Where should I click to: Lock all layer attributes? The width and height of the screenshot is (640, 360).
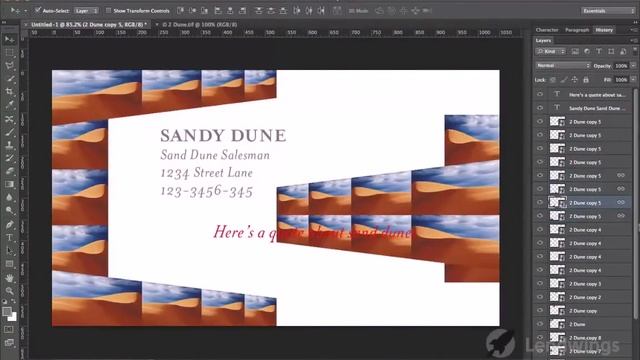point(586,80)
